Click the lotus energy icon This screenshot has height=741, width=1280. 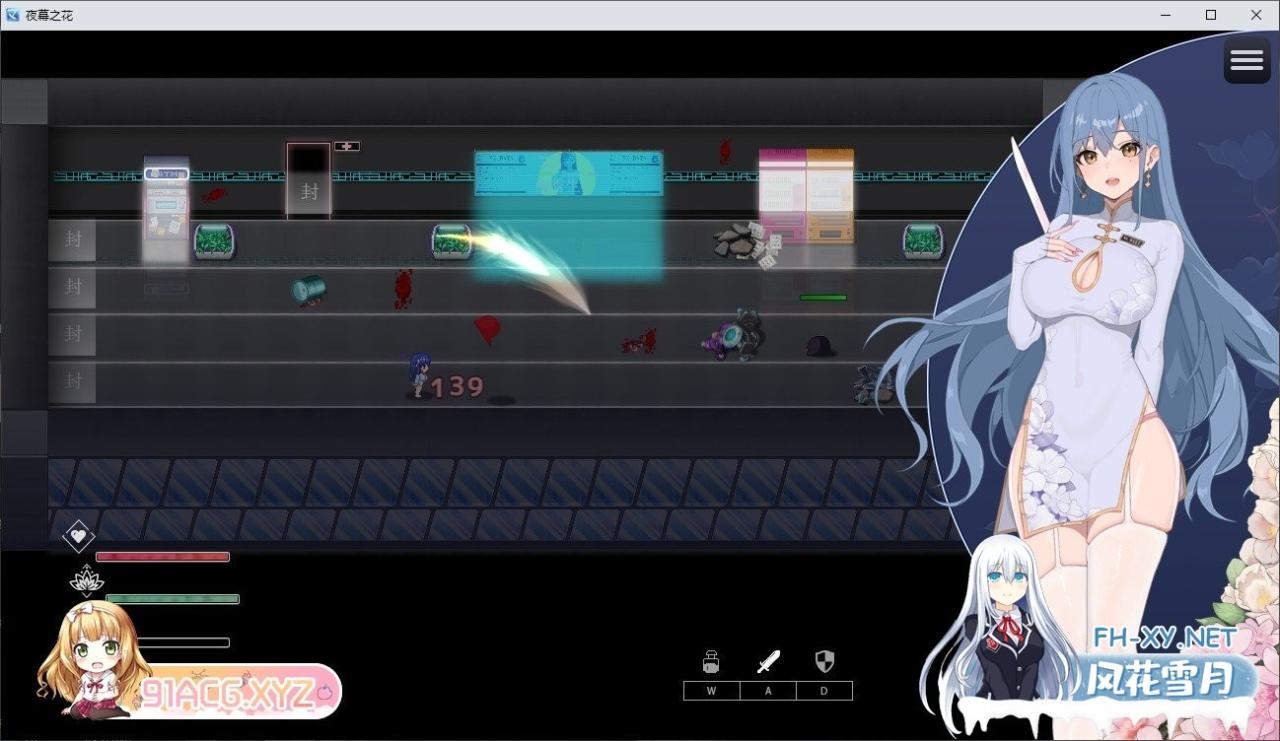[x=86, y=580]
